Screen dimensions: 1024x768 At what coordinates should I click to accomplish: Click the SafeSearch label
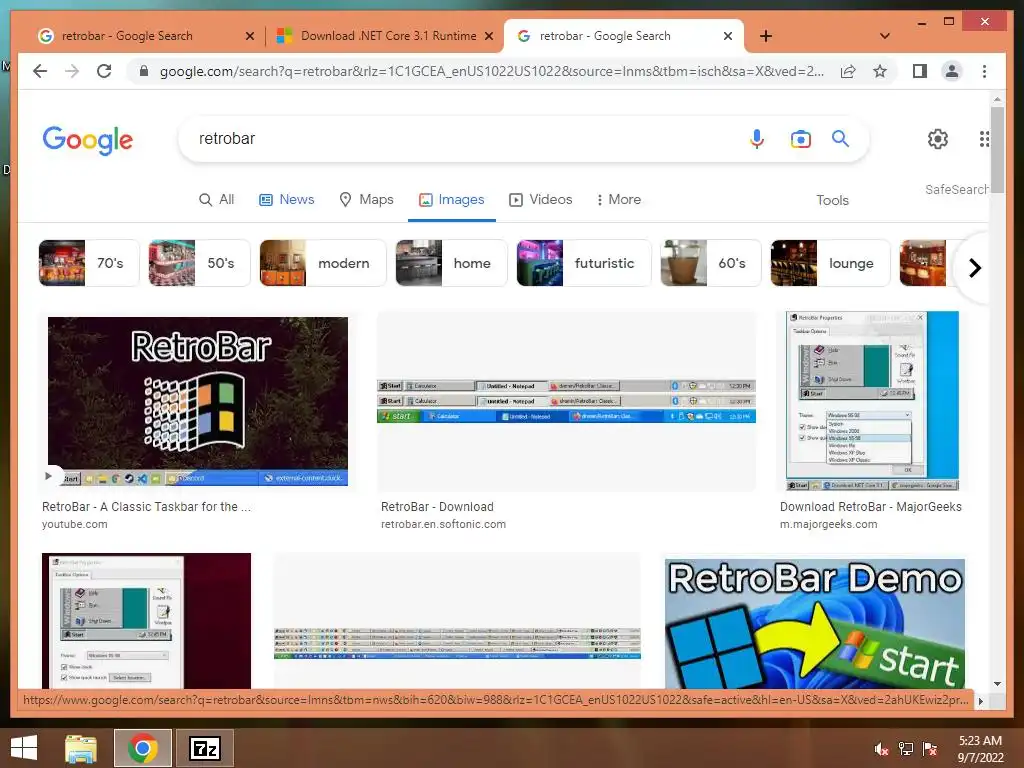(x=956, y=189)
